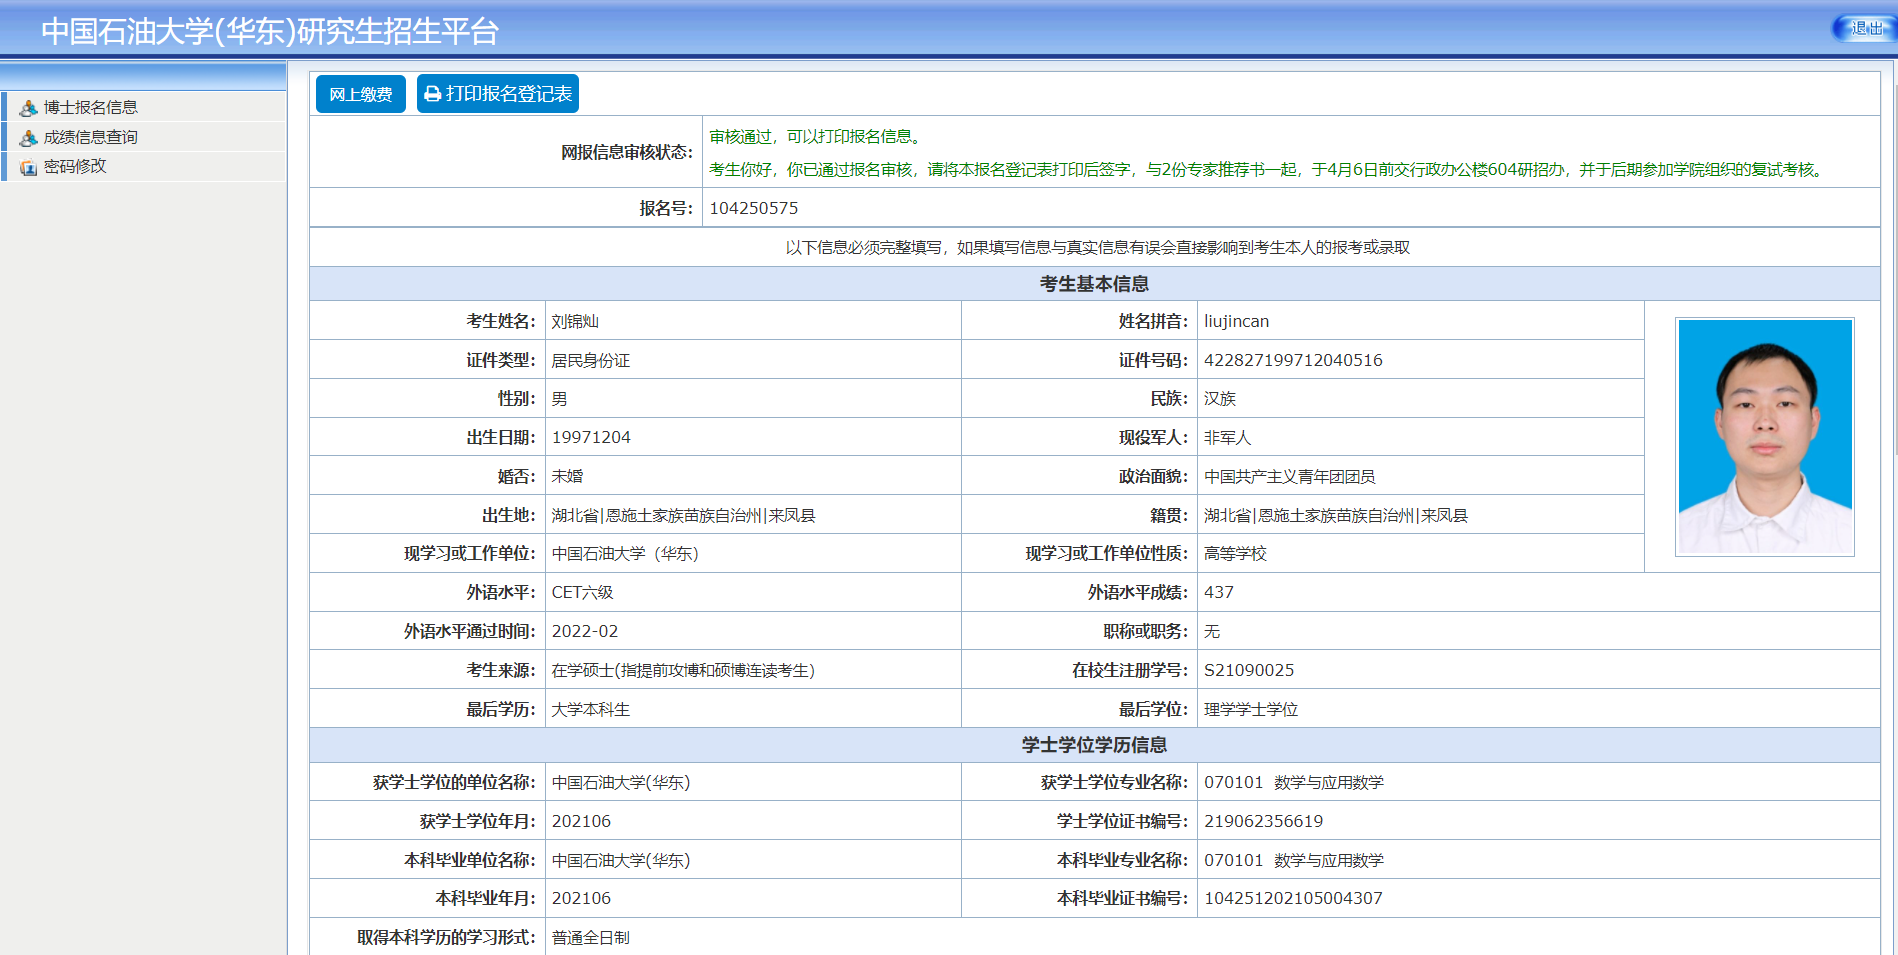Click the 中国石油大学(华东)研究生招生平台 title
1898x955 pixels.
pyautogui.click(x=270, y=31)
